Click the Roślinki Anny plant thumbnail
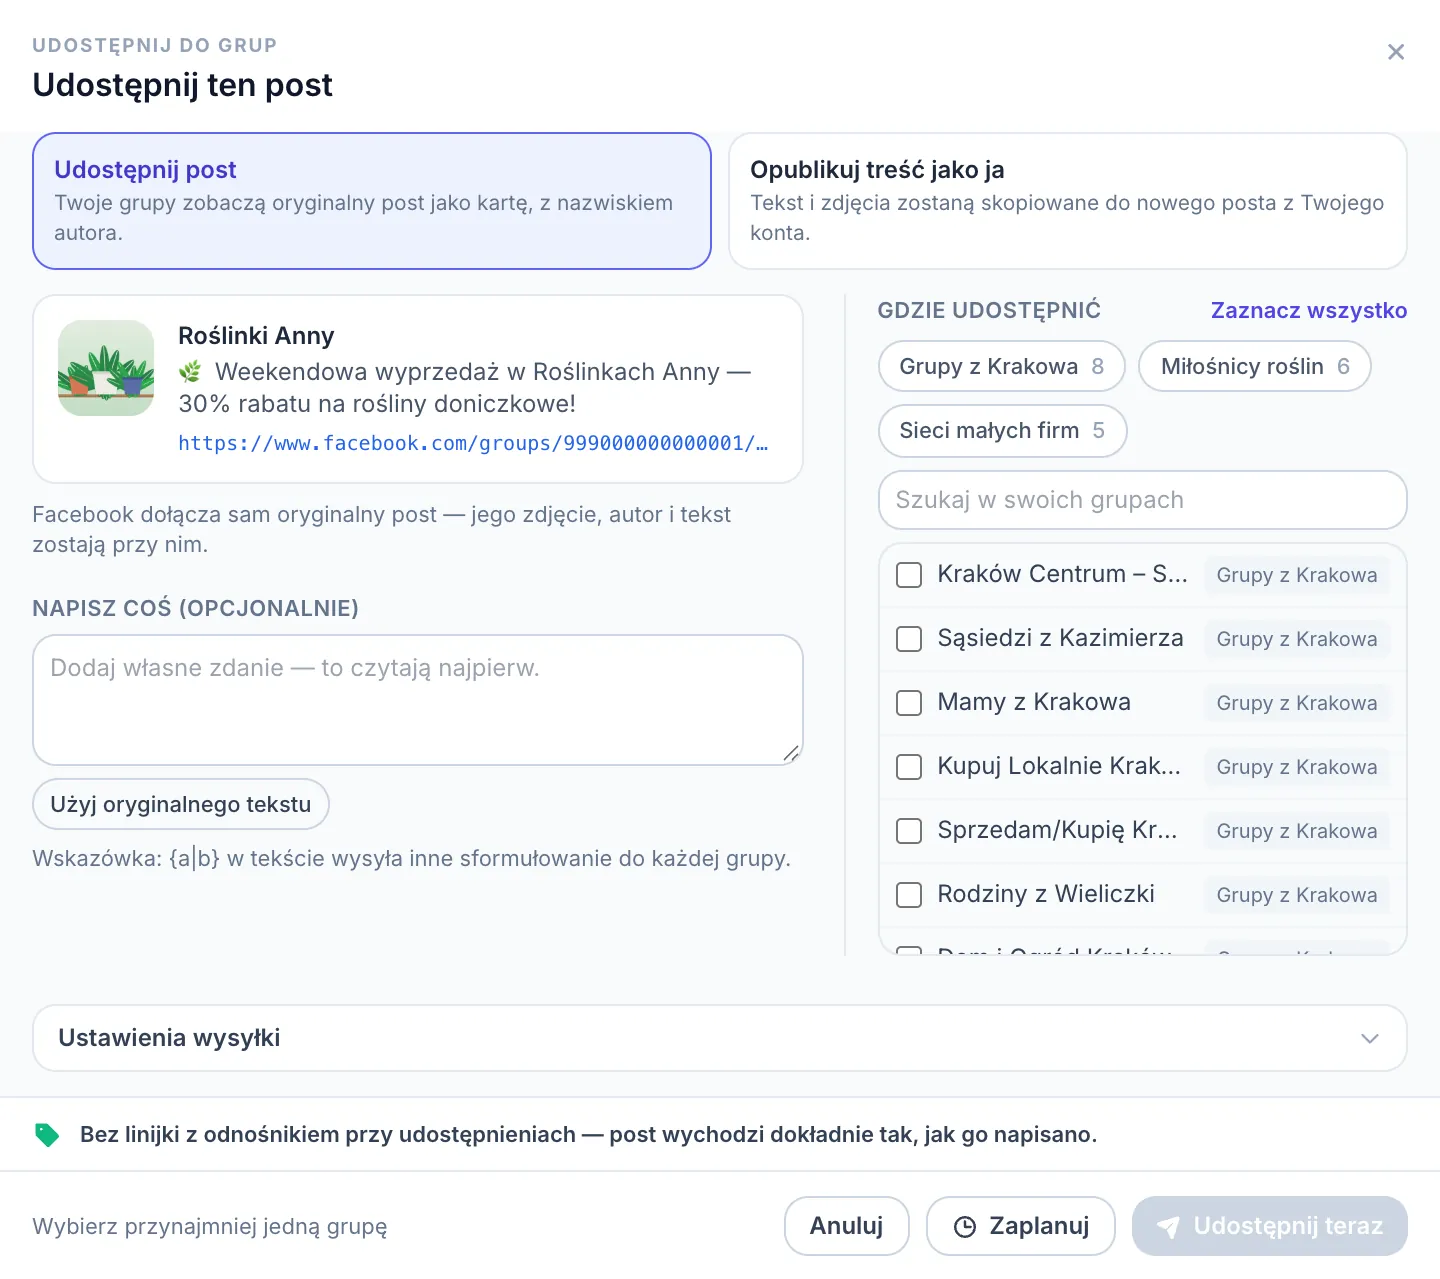Screen dimensions: 1440x1279 106,368
